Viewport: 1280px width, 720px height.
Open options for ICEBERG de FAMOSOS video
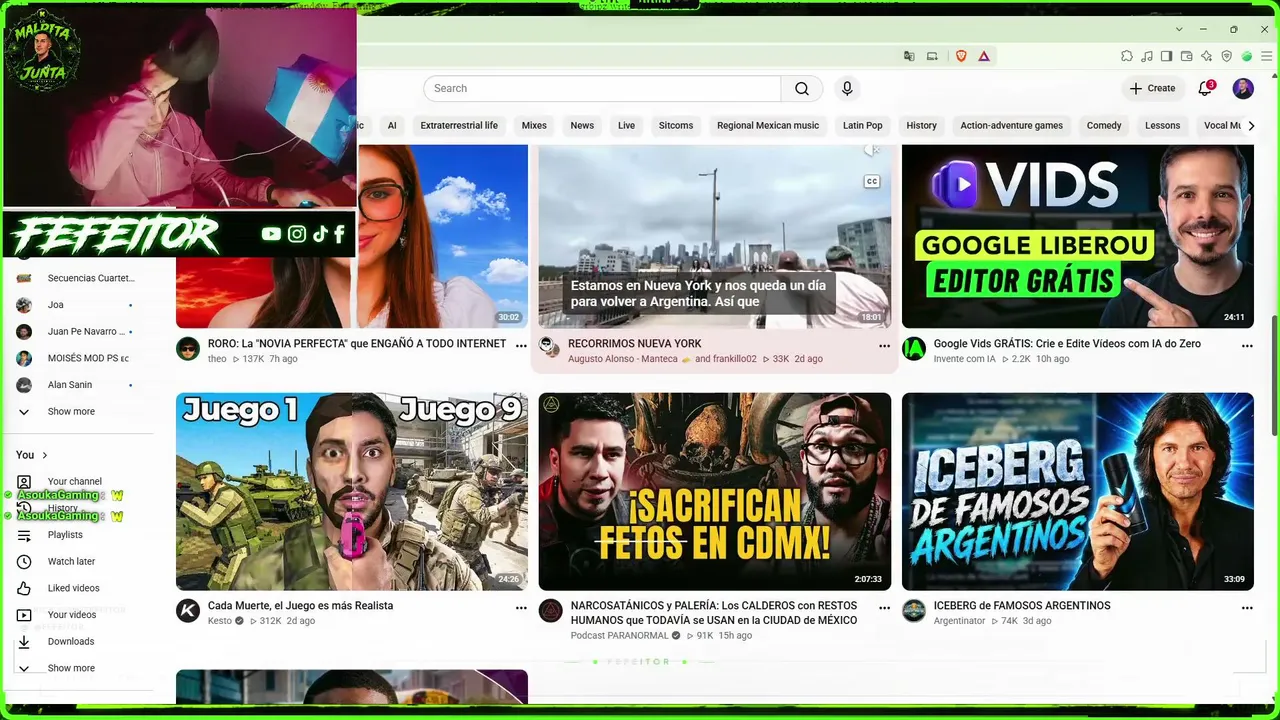tap(1247, 607)
